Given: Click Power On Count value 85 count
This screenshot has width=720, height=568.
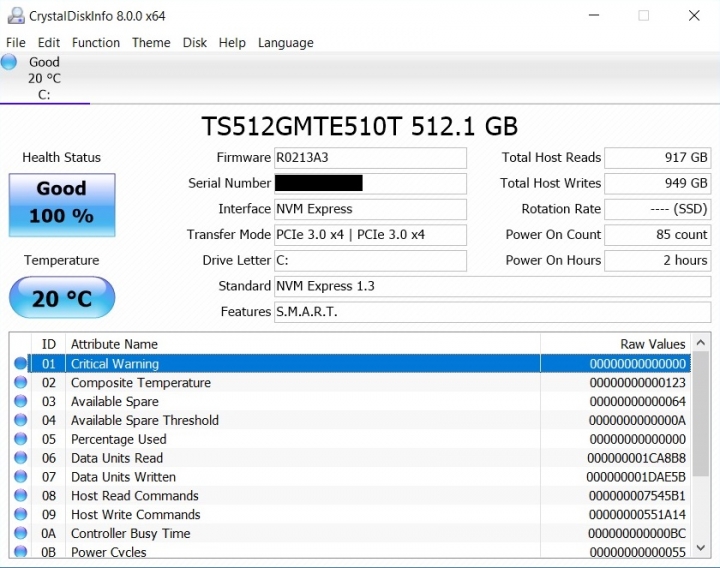Looking at the screenshot, I should (x=658, y=235).
